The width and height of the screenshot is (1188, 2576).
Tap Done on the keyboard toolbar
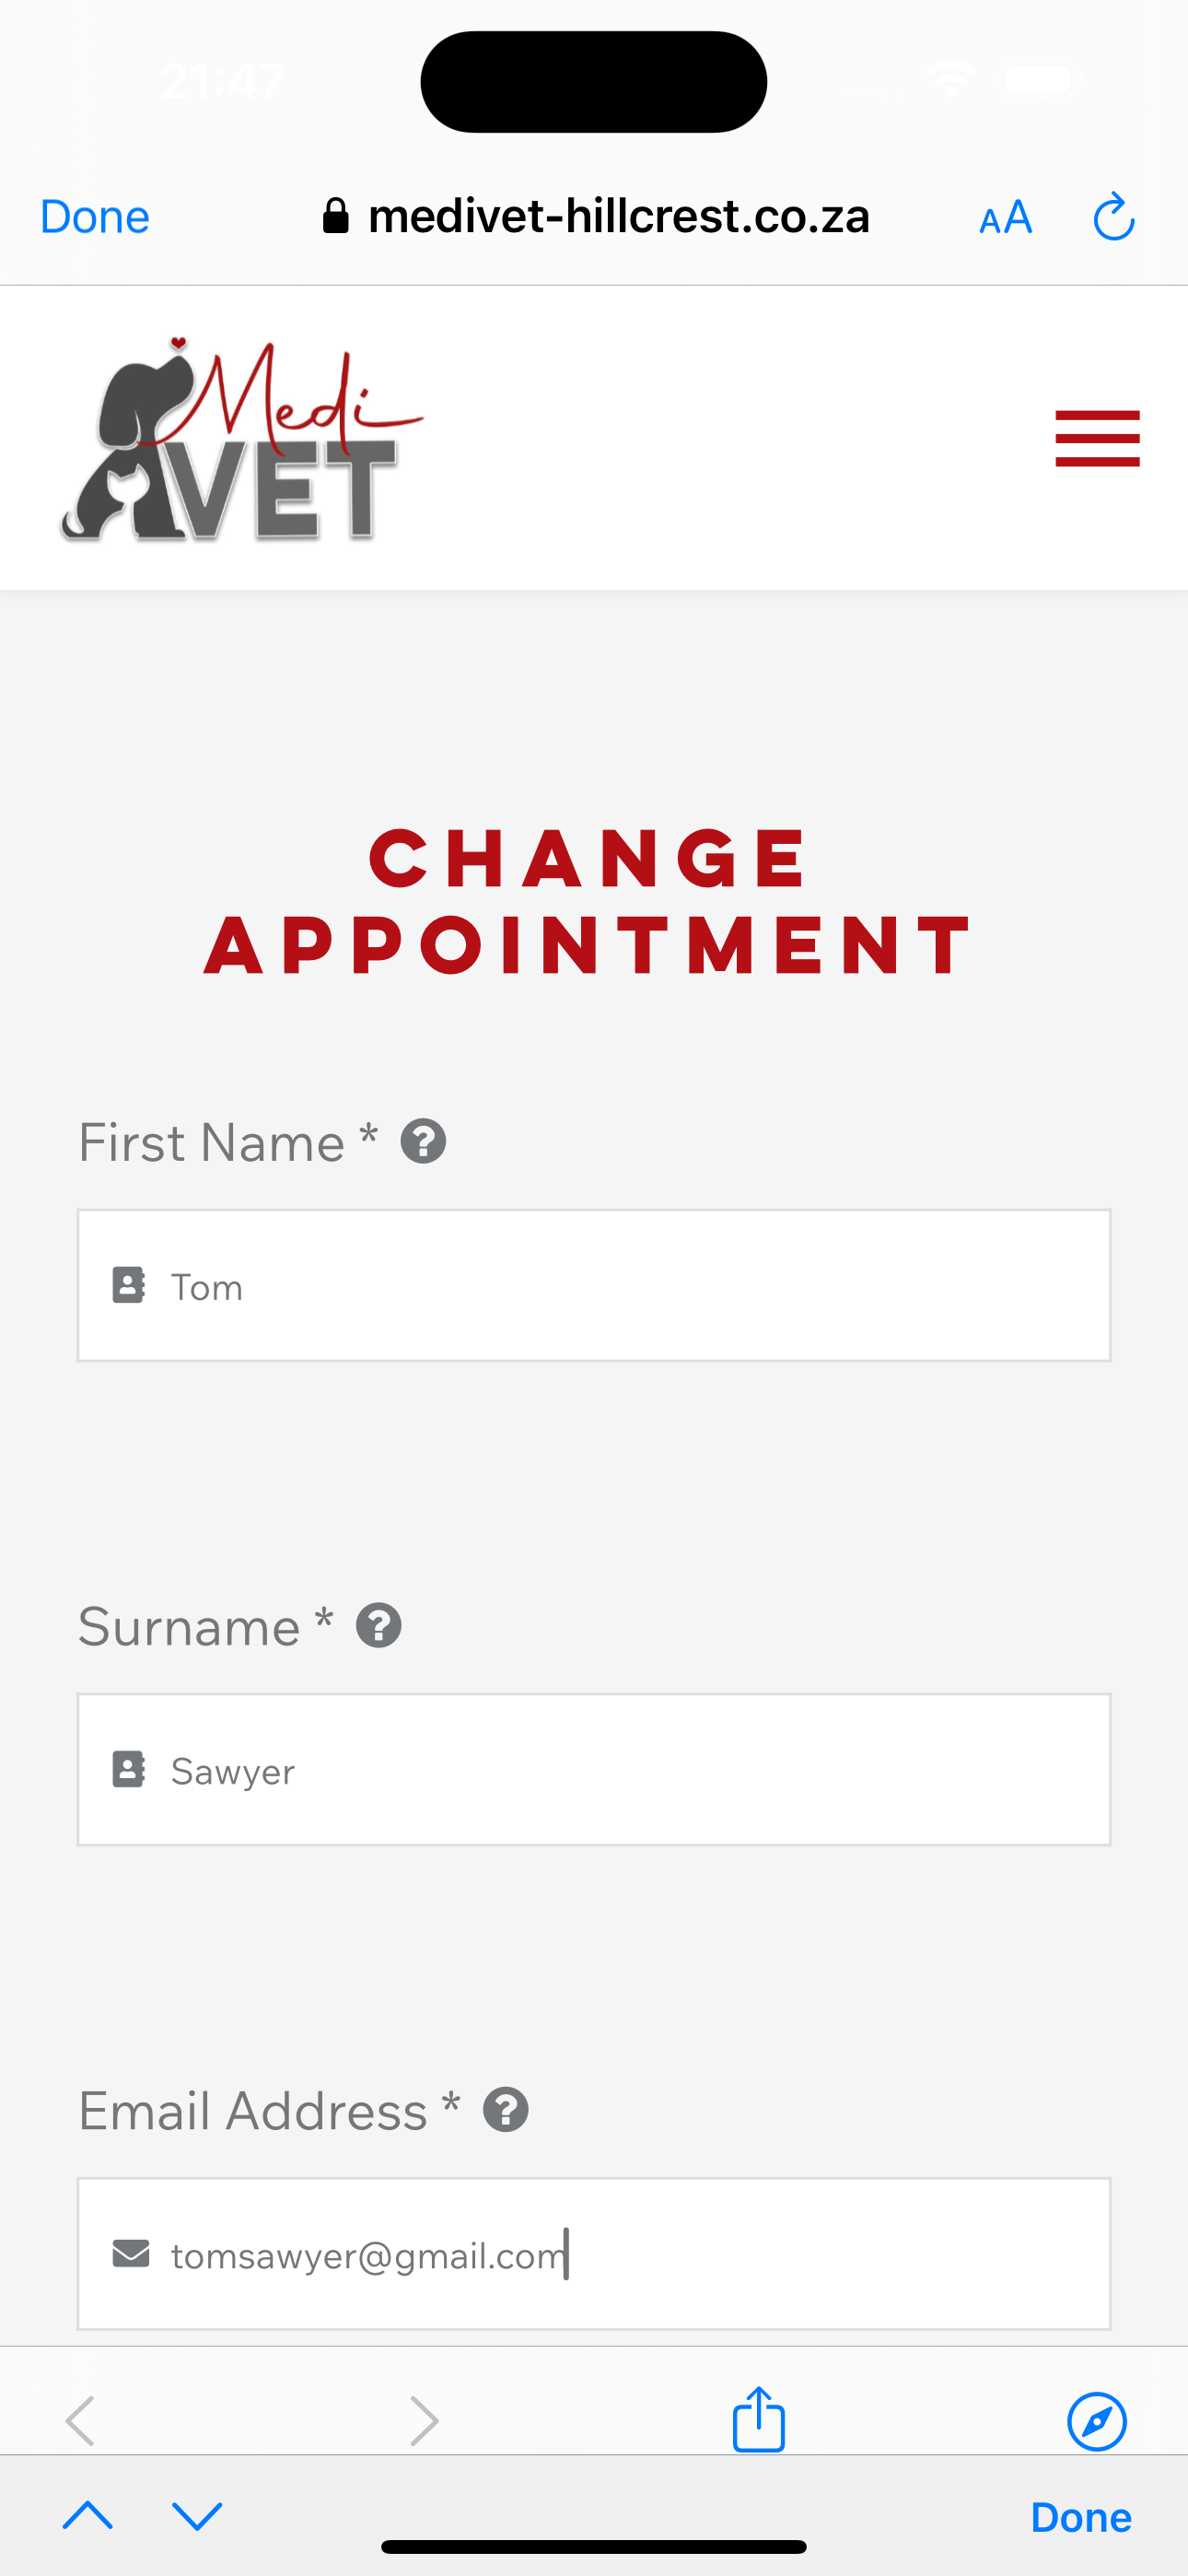click(x=1080, y=2516)
